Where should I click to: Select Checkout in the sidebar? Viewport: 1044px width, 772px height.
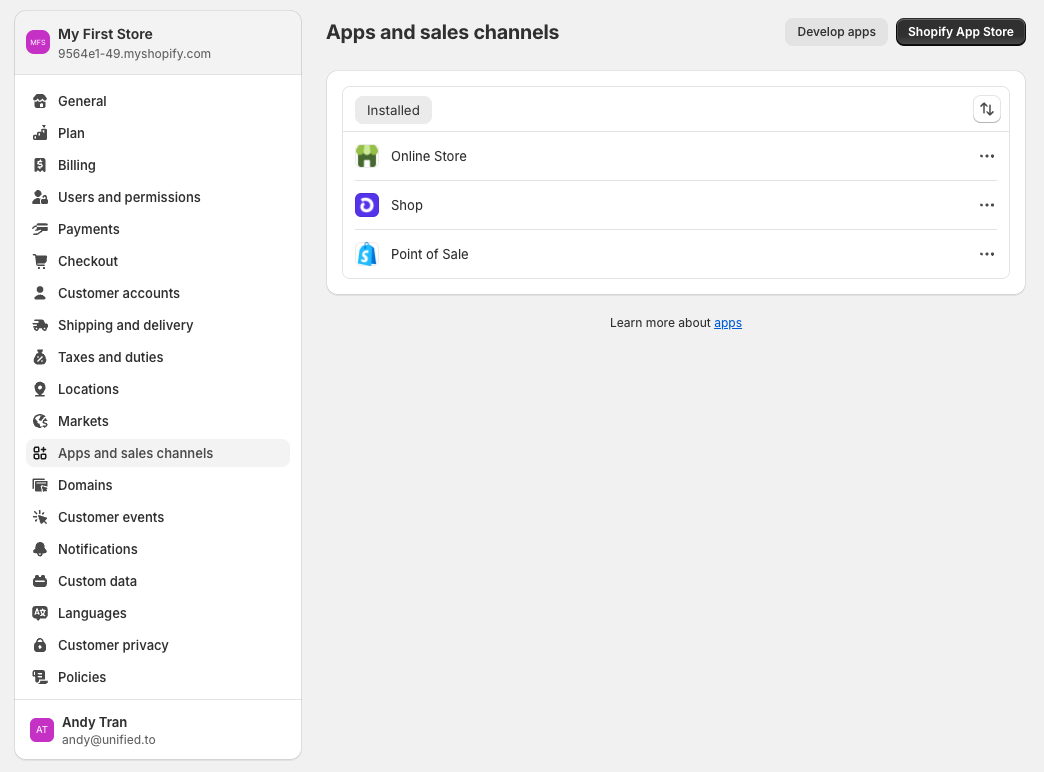(x=158, y=261)
